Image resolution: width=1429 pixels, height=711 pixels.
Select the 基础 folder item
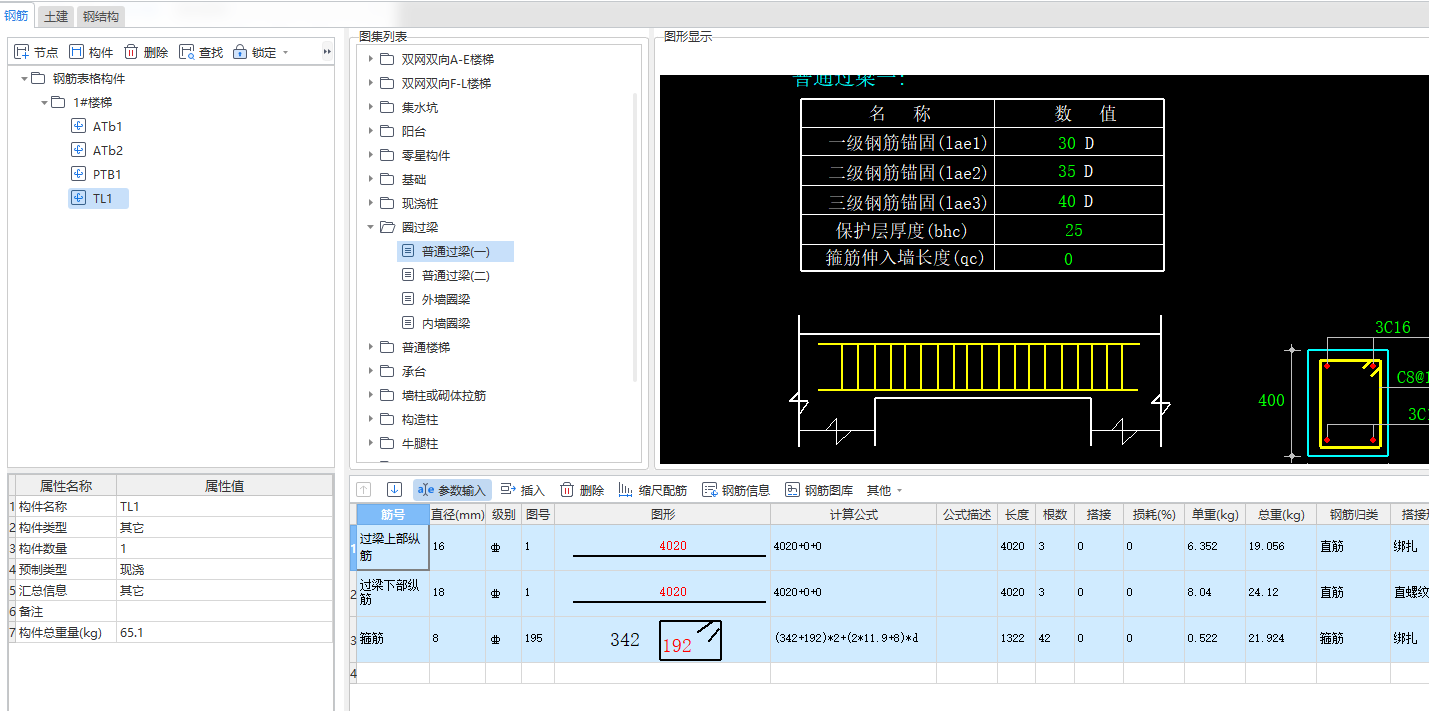point(413,180)
